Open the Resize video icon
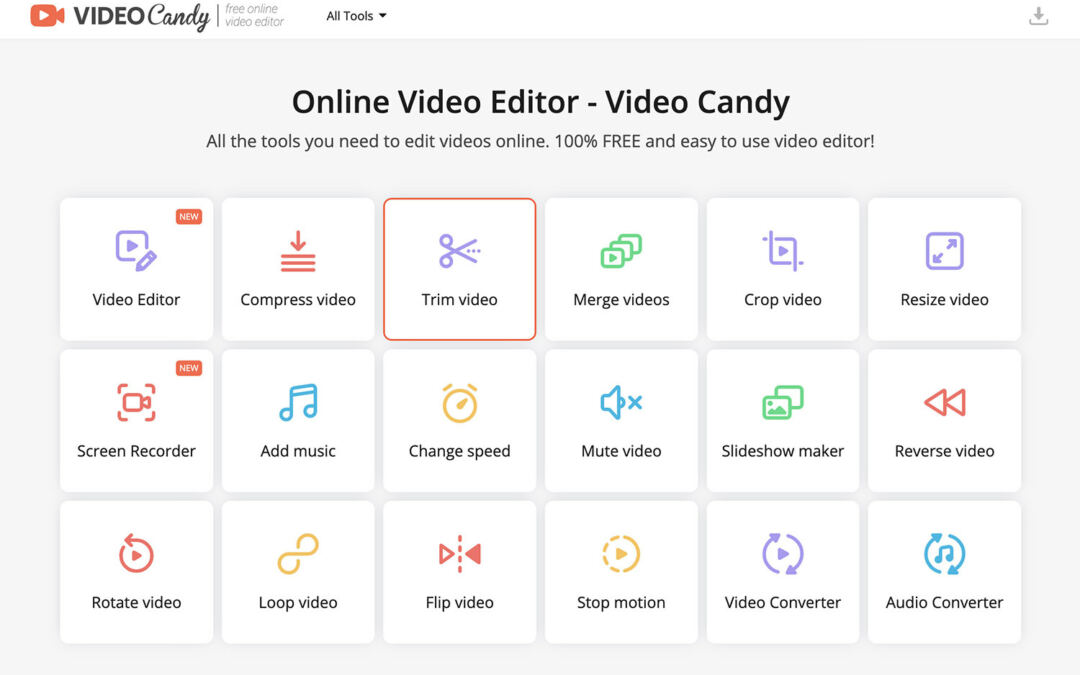This screenshot has width=1080, height=675. pos(944,251)
